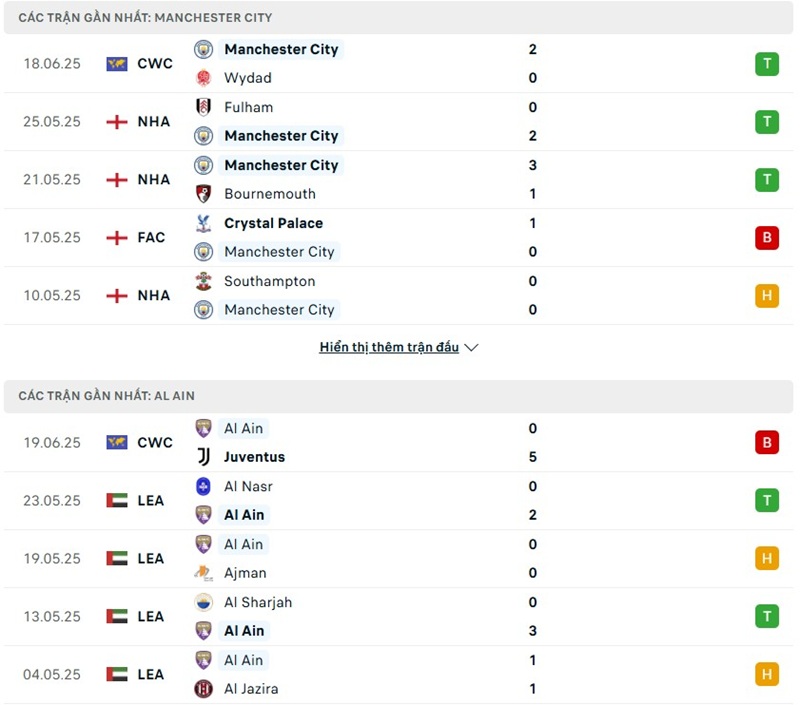Click the Ajman club crest icon
The width and height of the screenshot is (800, 705).
tap(204, 573)
